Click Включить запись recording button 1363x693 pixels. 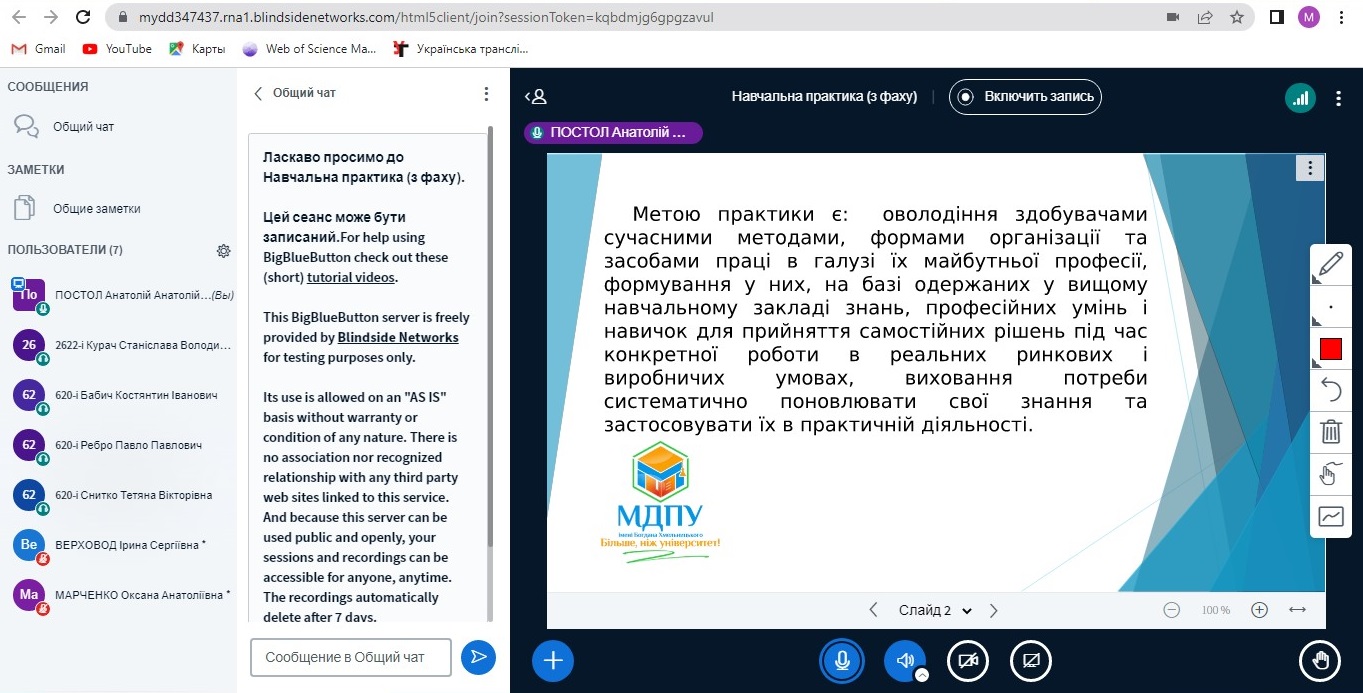pos(1025,97)
